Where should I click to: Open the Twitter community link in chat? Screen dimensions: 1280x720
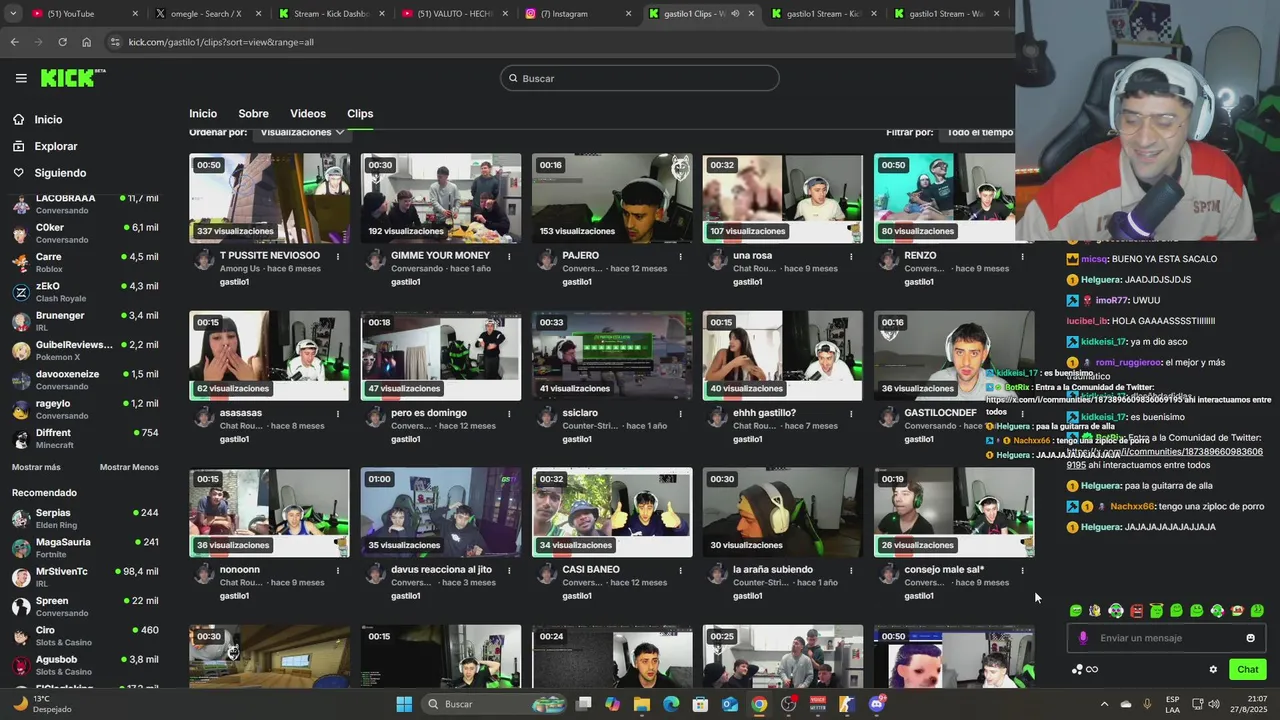pos(1165,458)
